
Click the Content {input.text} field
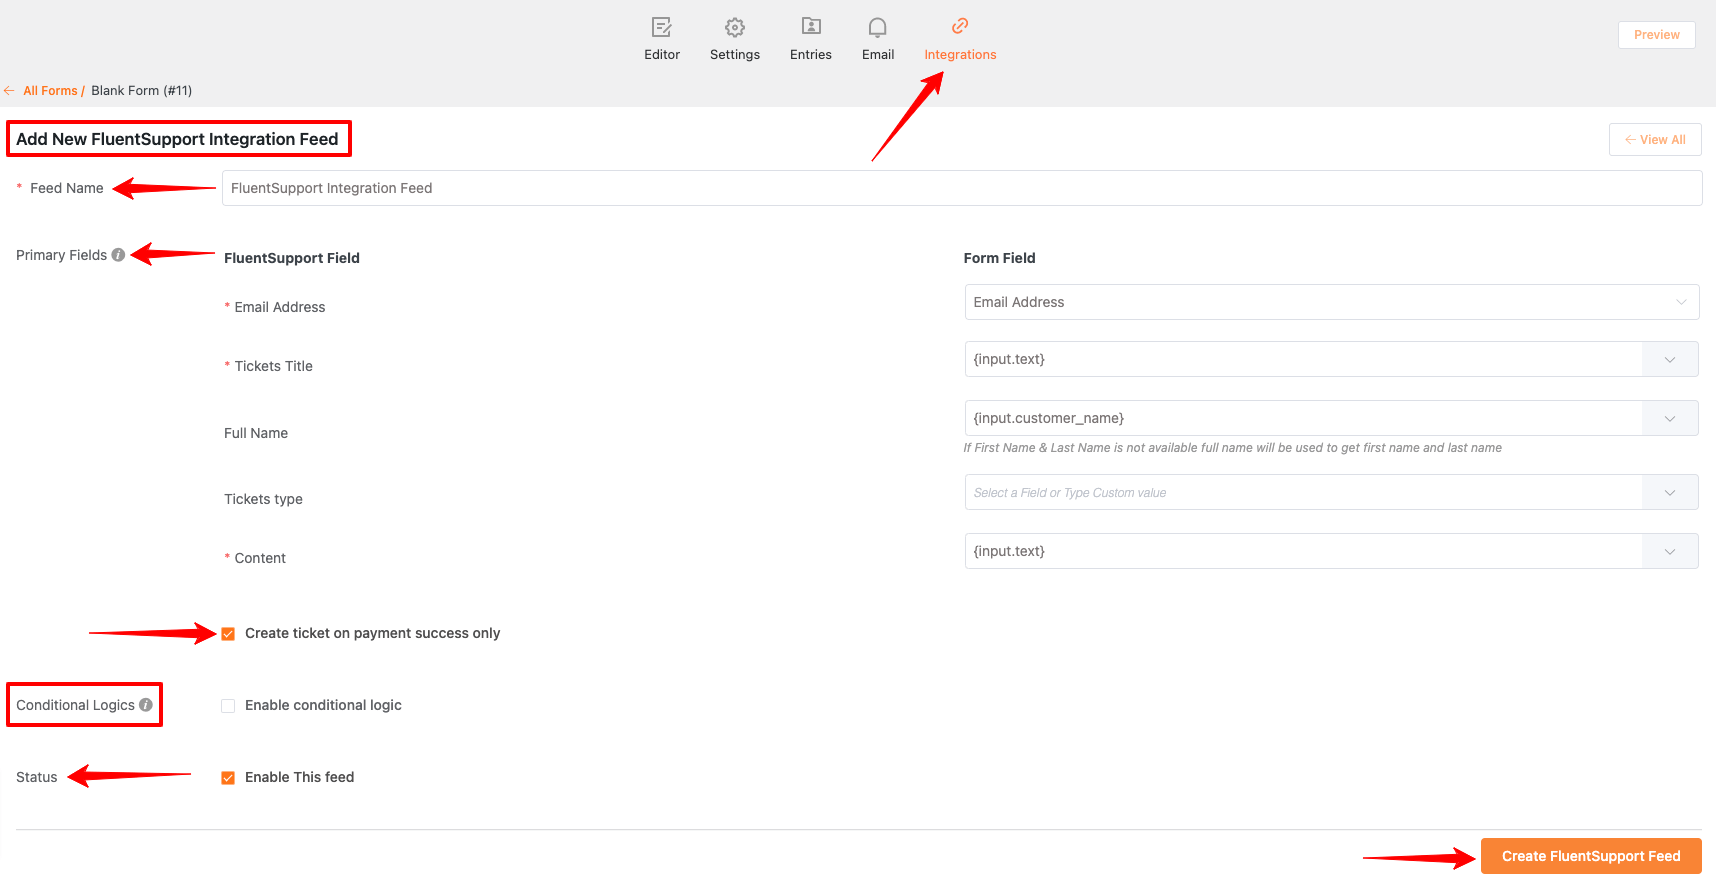[1304, 551]
